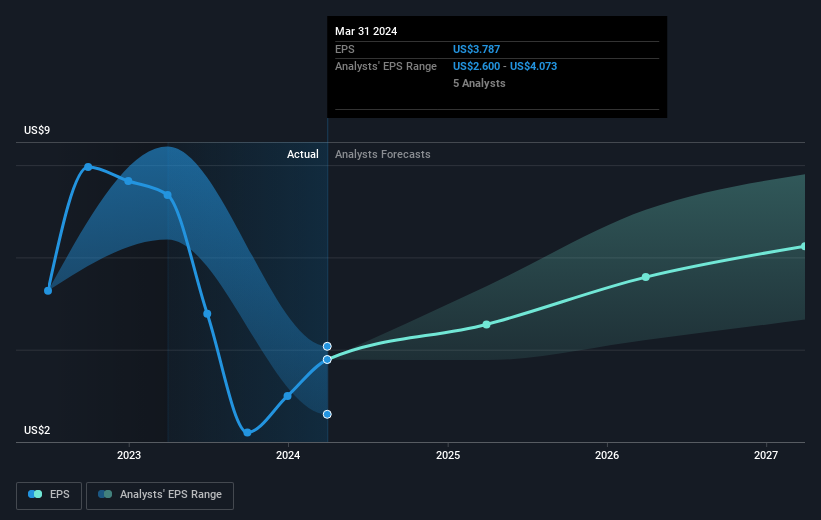Click the '5 Analysts' text in tooltip
The image size is (821, 520).
click(479, 83)
